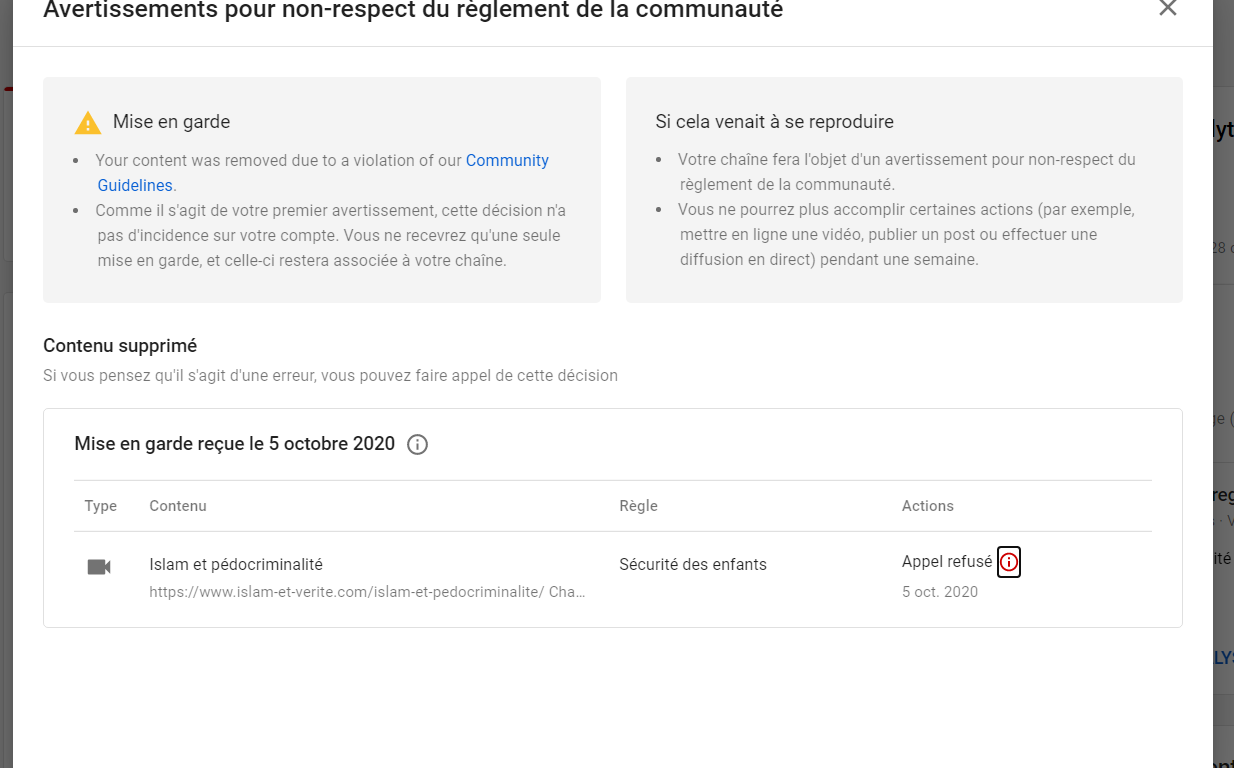
Task: Click the video camera type icon
Action: click(99, 567)
